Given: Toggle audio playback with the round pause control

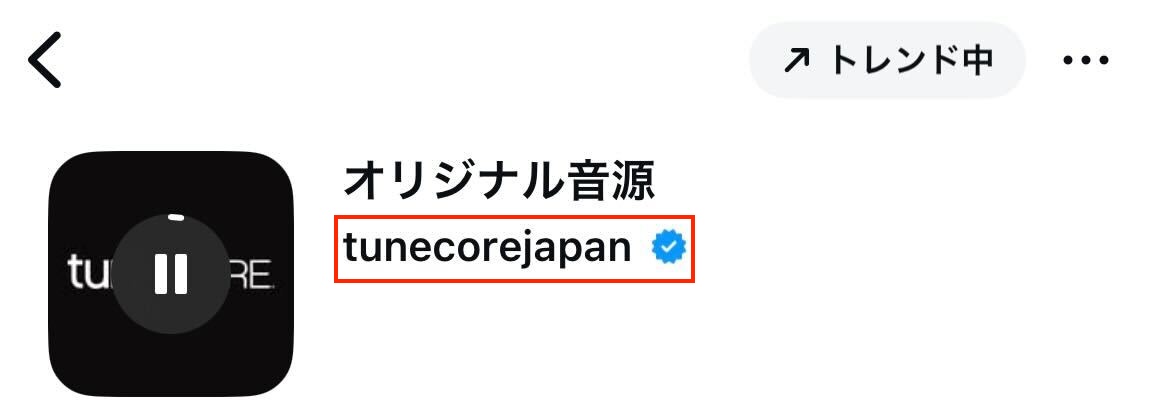Looking at the screenshot, I should coord(171,274).
